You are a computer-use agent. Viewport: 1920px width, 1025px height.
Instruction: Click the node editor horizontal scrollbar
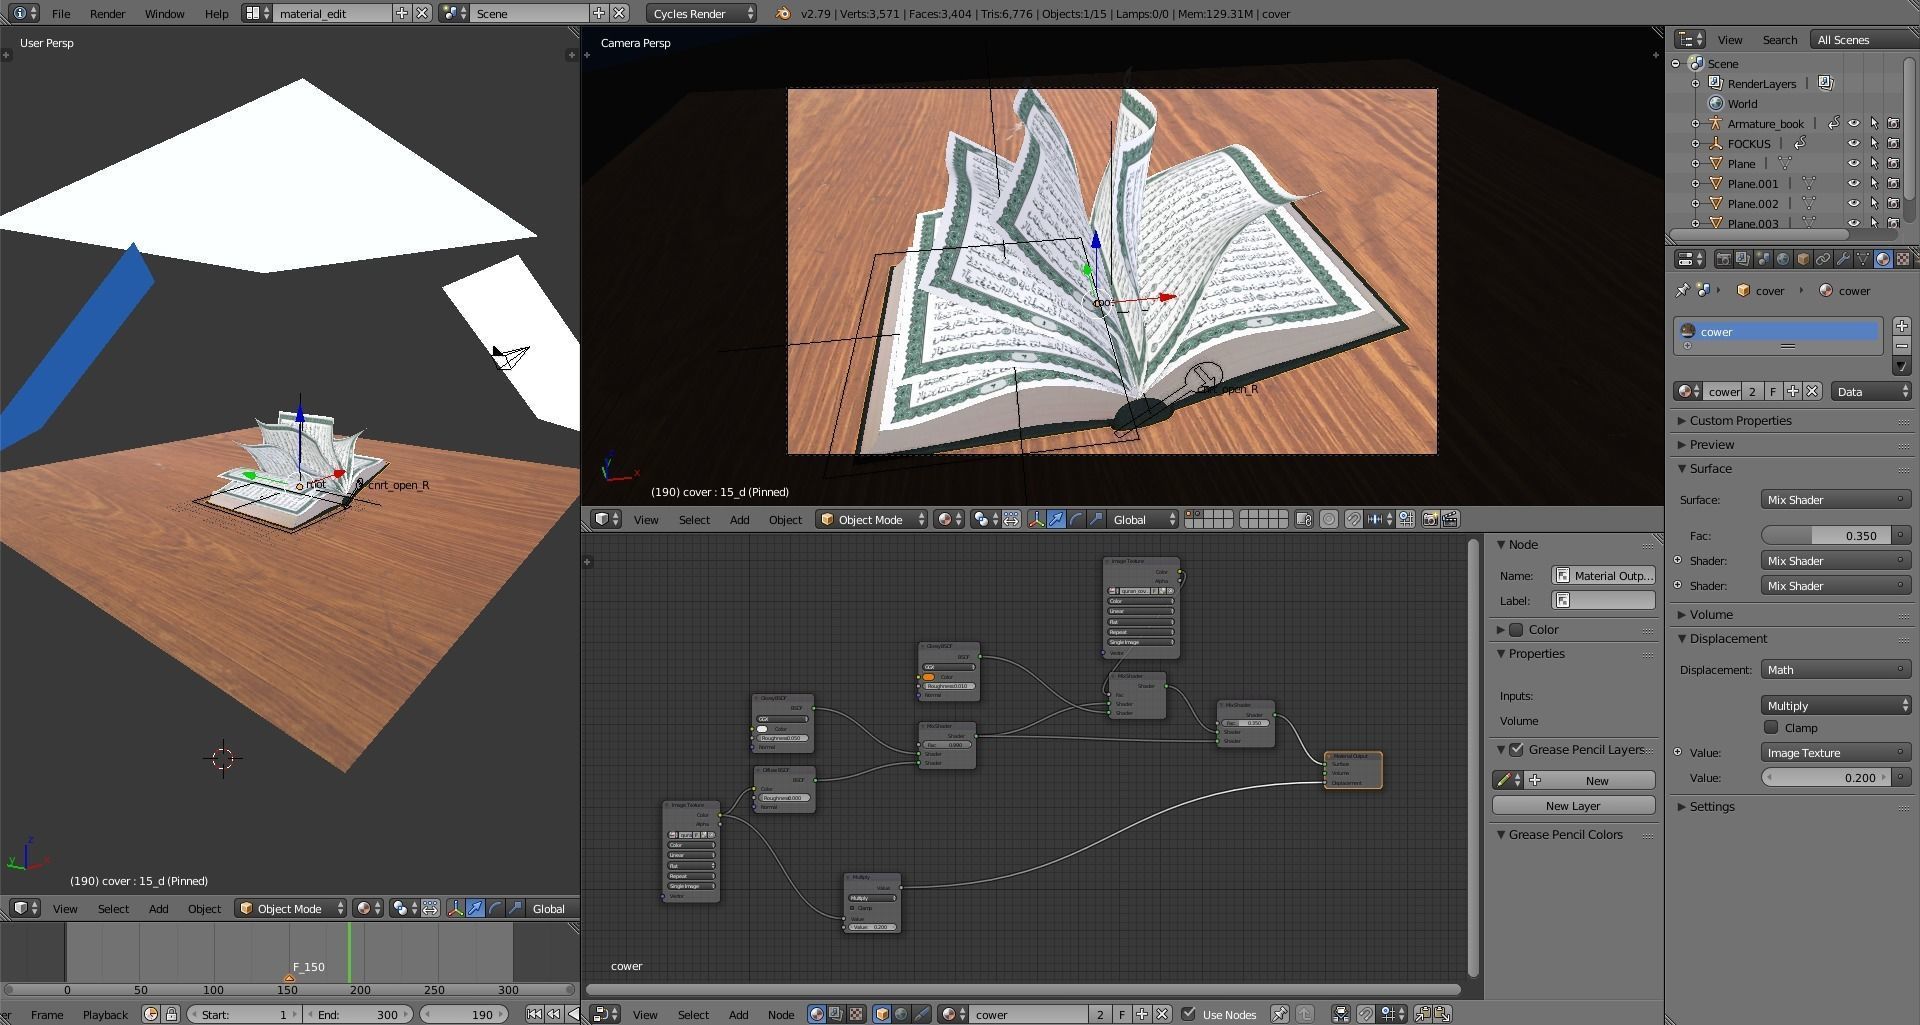[1024, 989]
